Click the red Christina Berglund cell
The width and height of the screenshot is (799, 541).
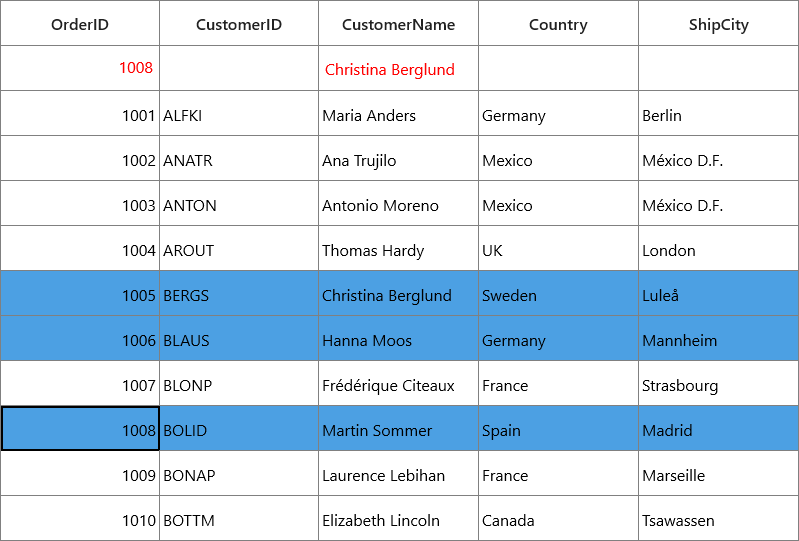398,68
